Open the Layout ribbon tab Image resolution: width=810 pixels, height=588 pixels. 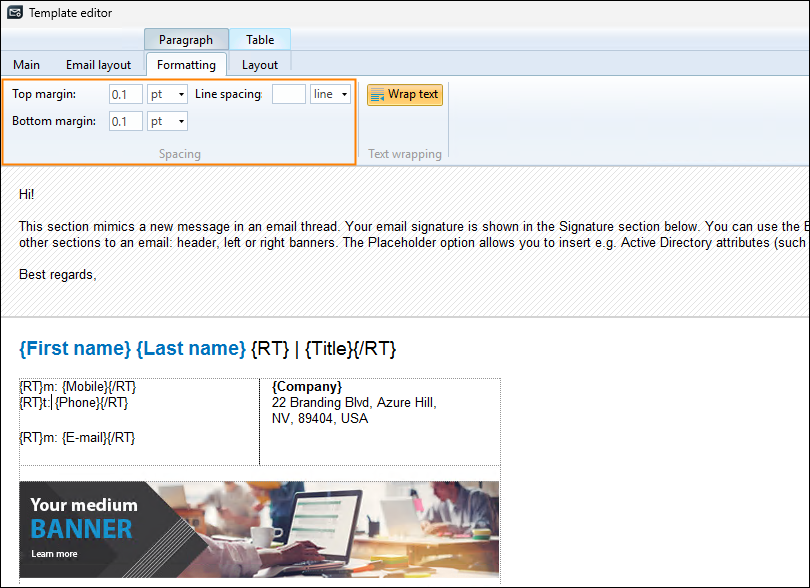(259, 64)
